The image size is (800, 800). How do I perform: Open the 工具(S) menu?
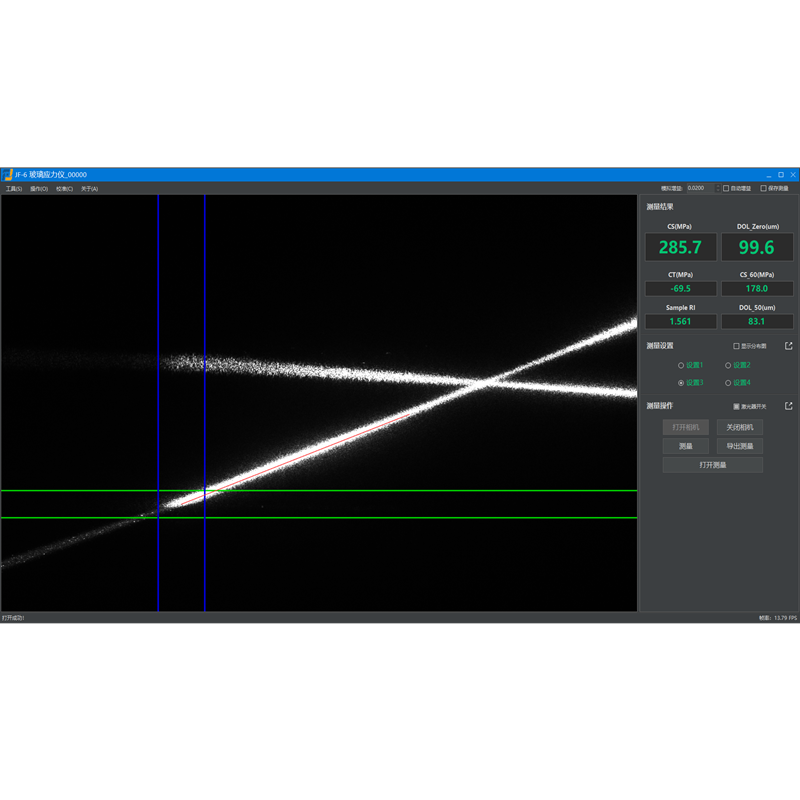14,189
